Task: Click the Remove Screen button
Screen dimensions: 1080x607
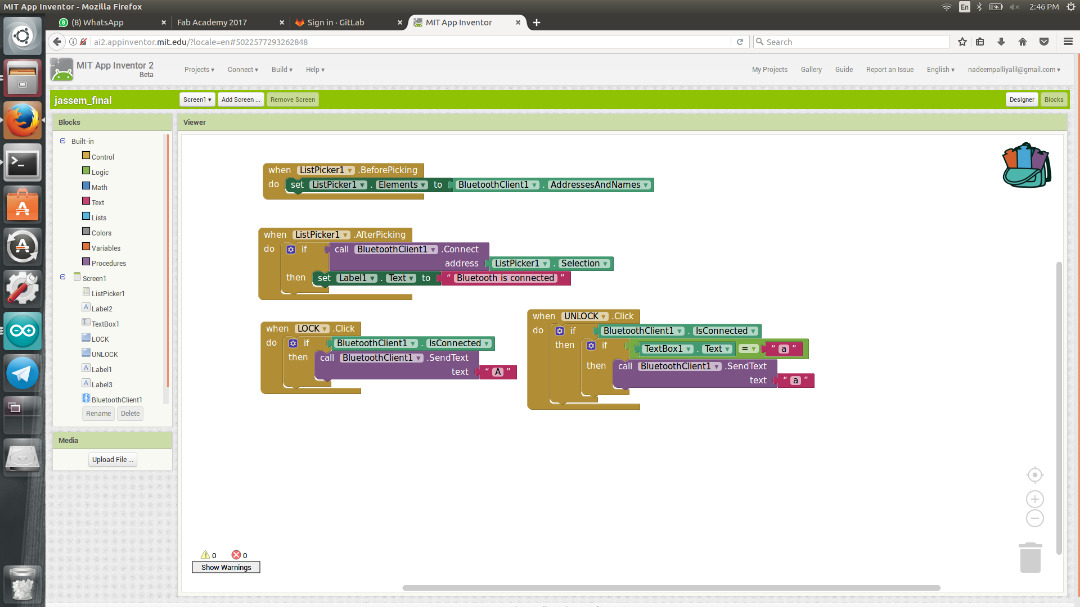Action: click(x=293, y=99)
